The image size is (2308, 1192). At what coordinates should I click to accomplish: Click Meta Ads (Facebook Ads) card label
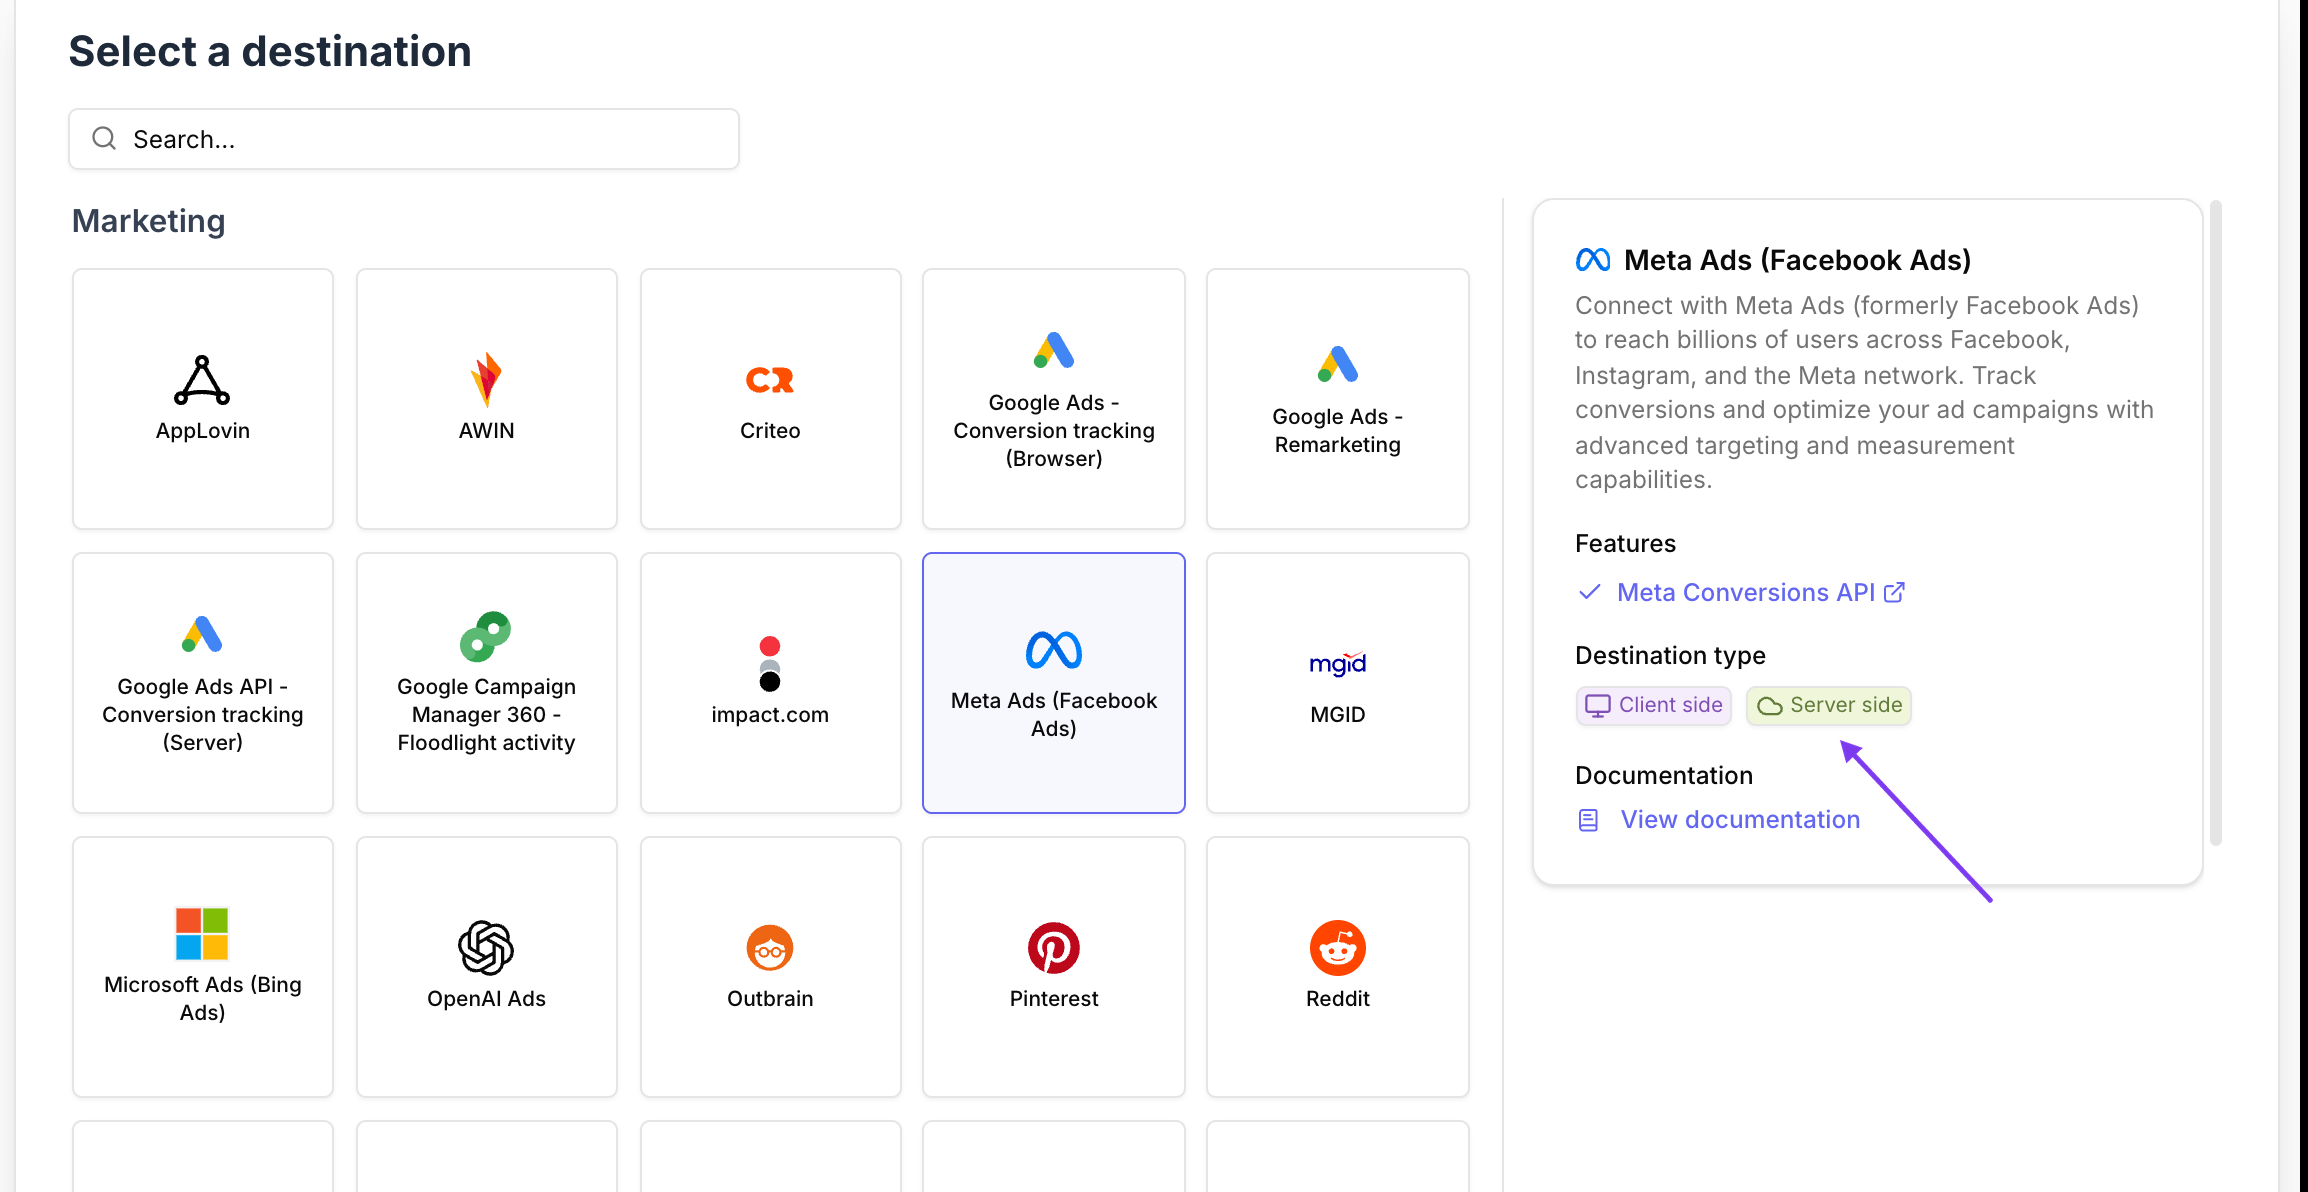coord(1054,714)
